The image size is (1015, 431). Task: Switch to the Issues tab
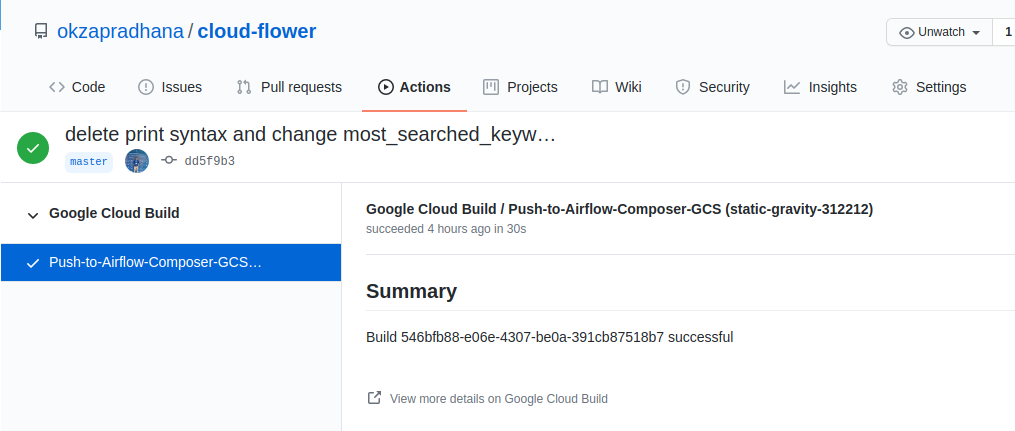pos(170,87)
